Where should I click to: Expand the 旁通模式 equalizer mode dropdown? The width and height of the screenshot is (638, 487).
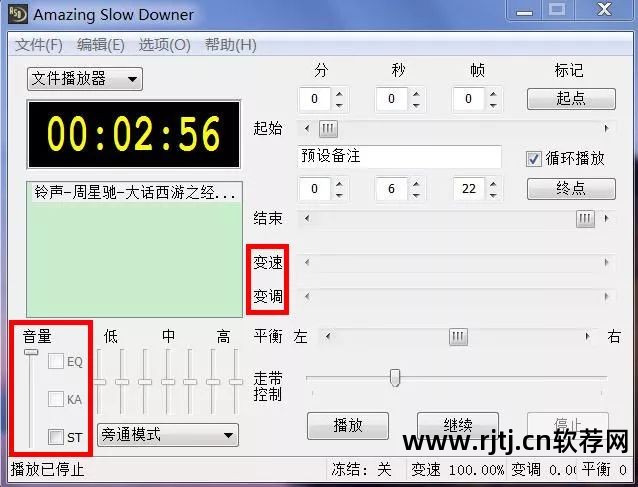(x=168, y=435)
